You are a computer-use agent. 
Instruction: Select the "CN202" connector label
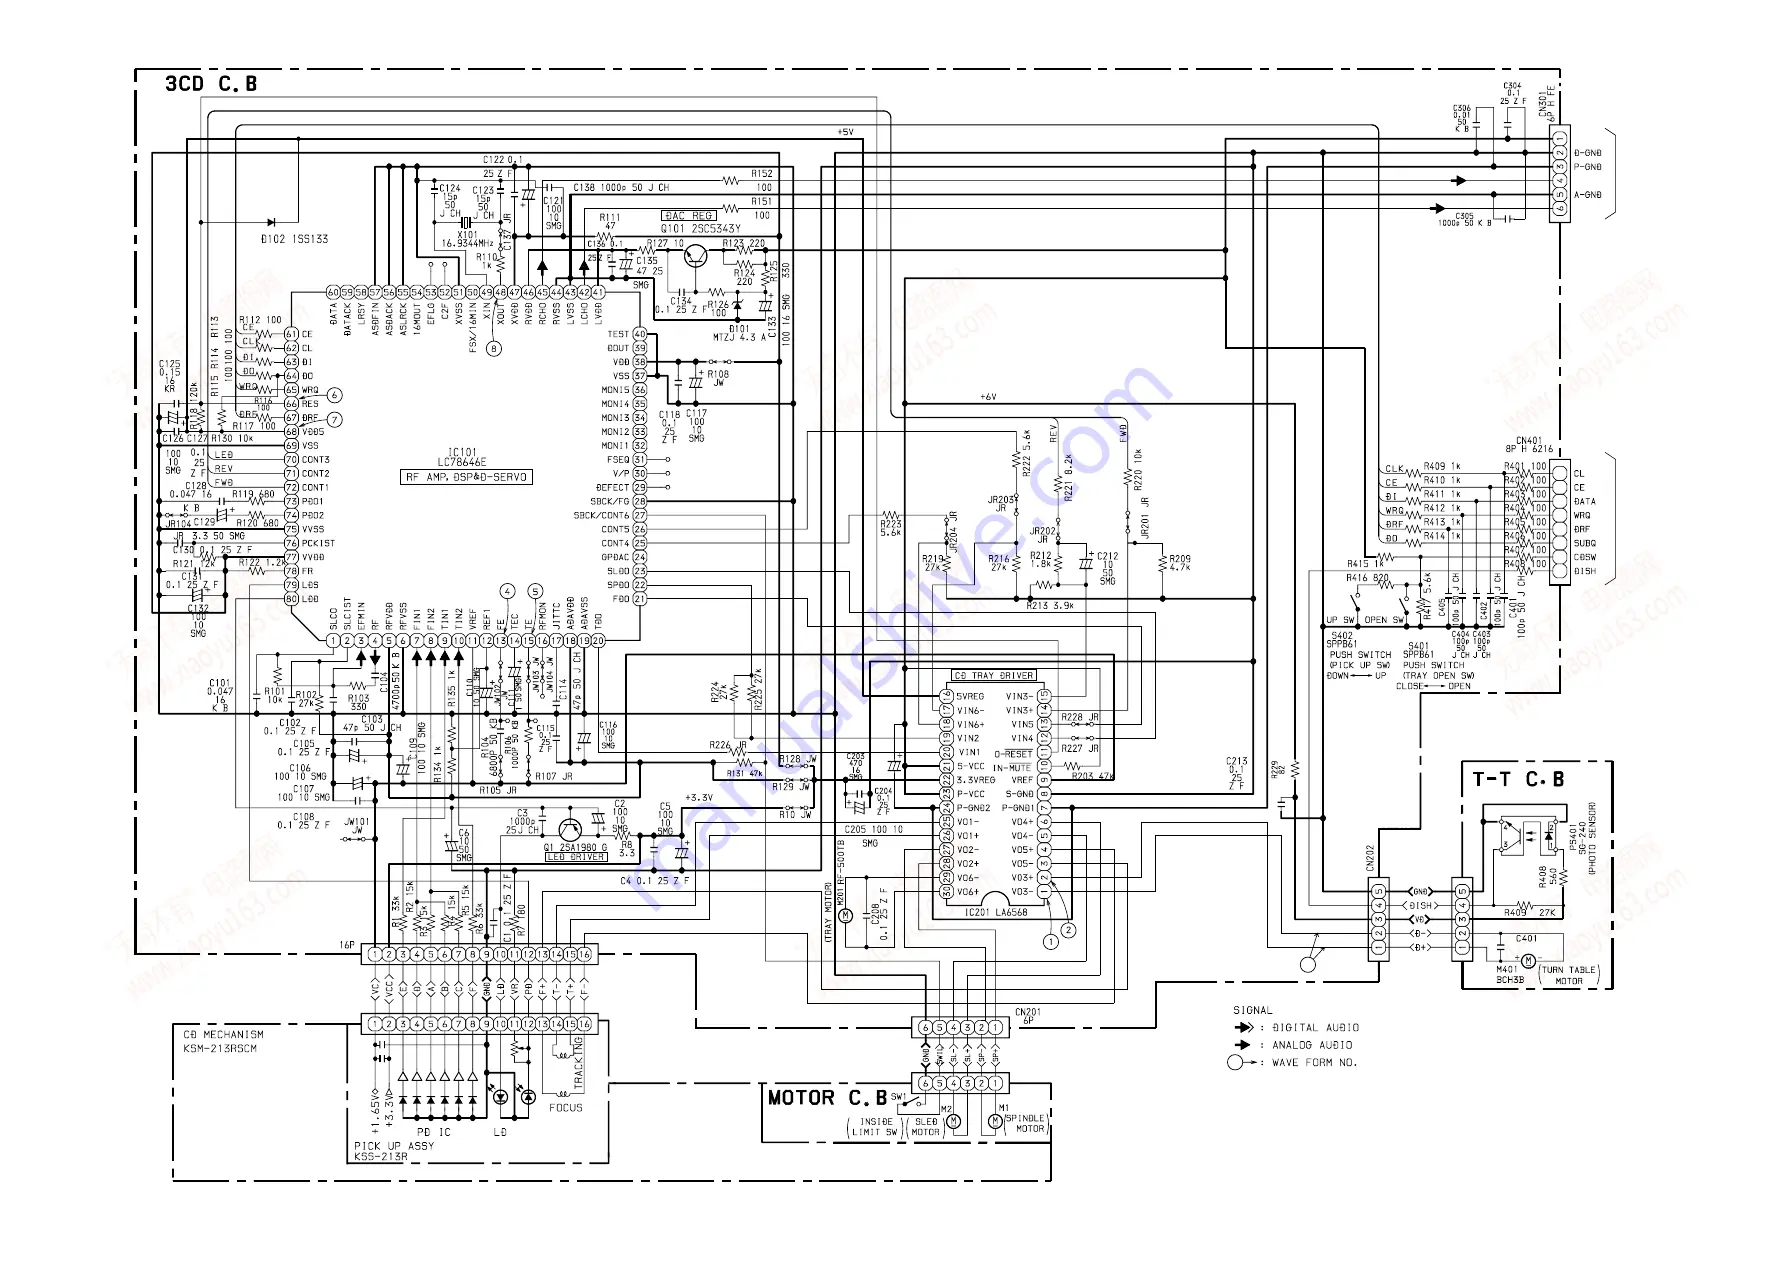[1370, 858]
